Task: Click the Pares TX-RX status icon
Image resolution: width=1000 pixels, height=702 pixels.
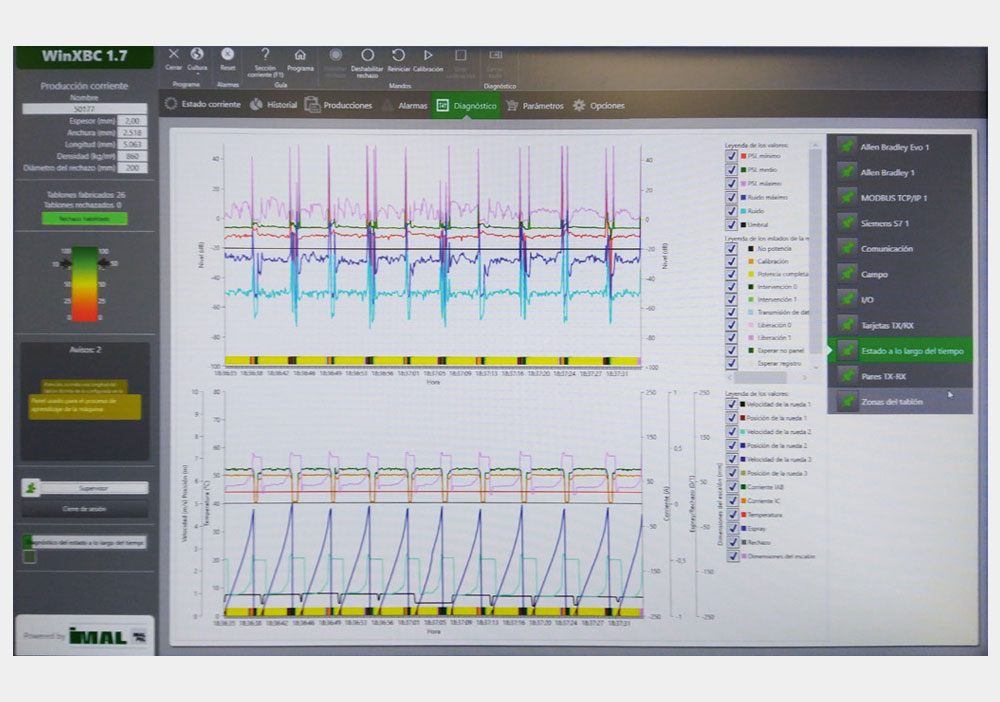Action: [847, 376]
